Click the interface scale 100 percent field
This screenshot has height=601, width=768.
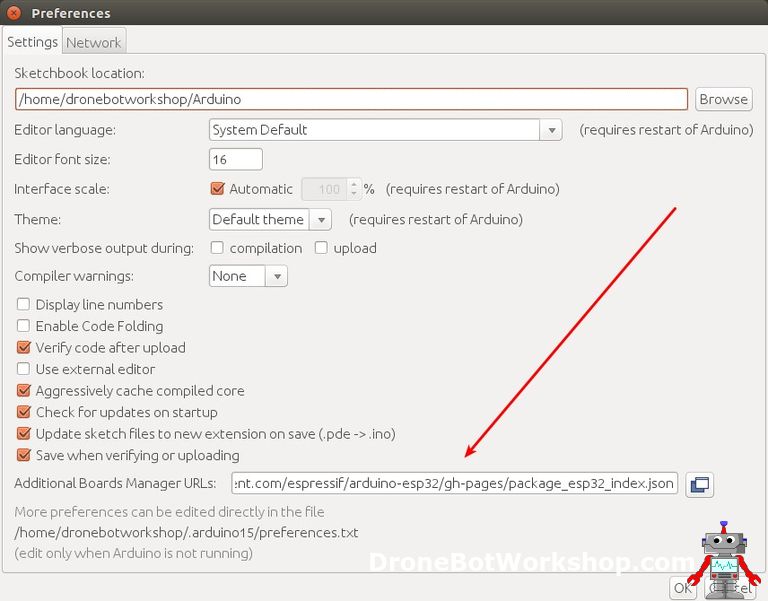tap(325, 189)
